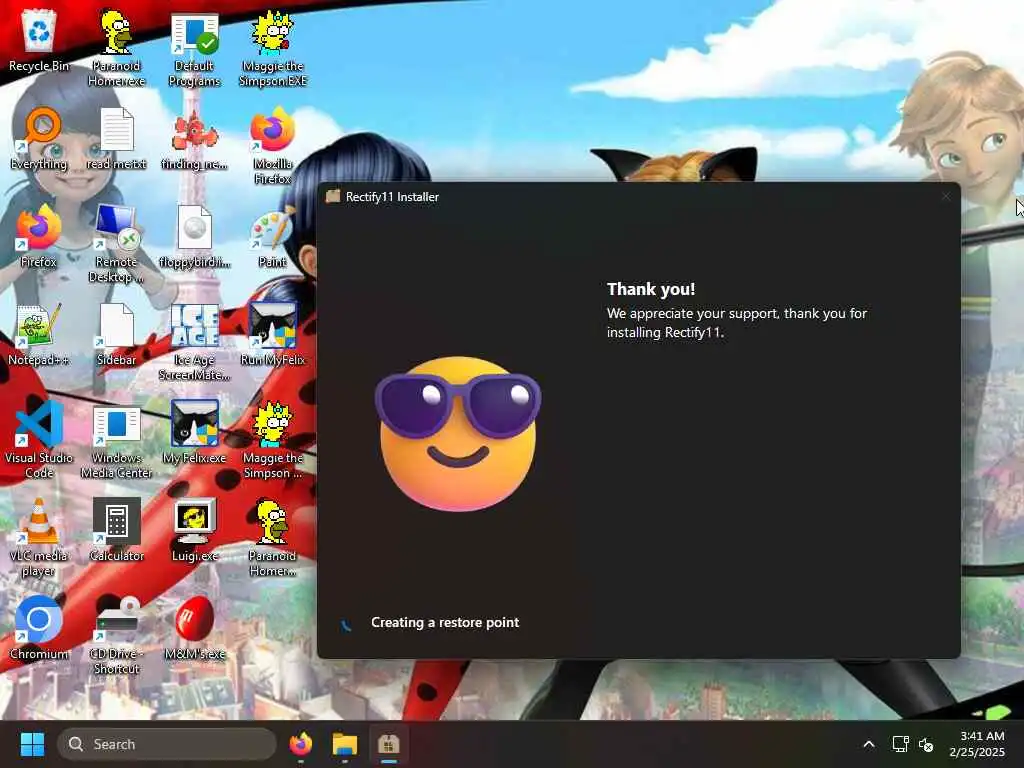Select Paranoid Homer icon beside Luigi.exe
1024x768 pixels.
(273, 537)
